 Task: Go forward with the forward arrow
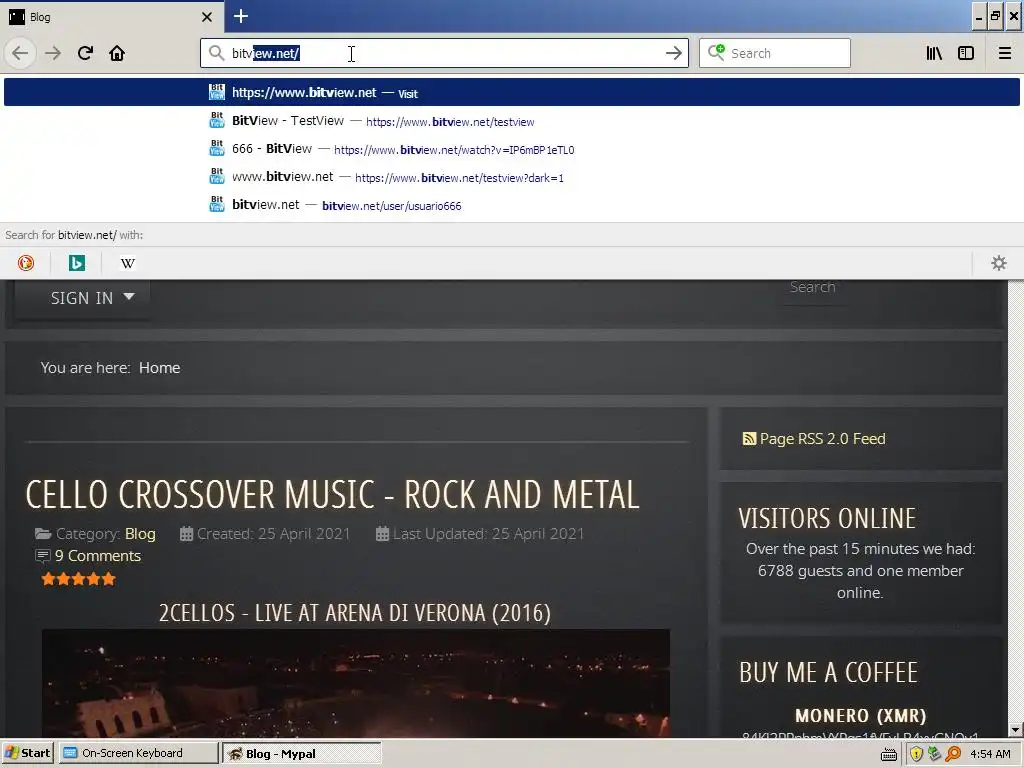[x=53, y=53]
